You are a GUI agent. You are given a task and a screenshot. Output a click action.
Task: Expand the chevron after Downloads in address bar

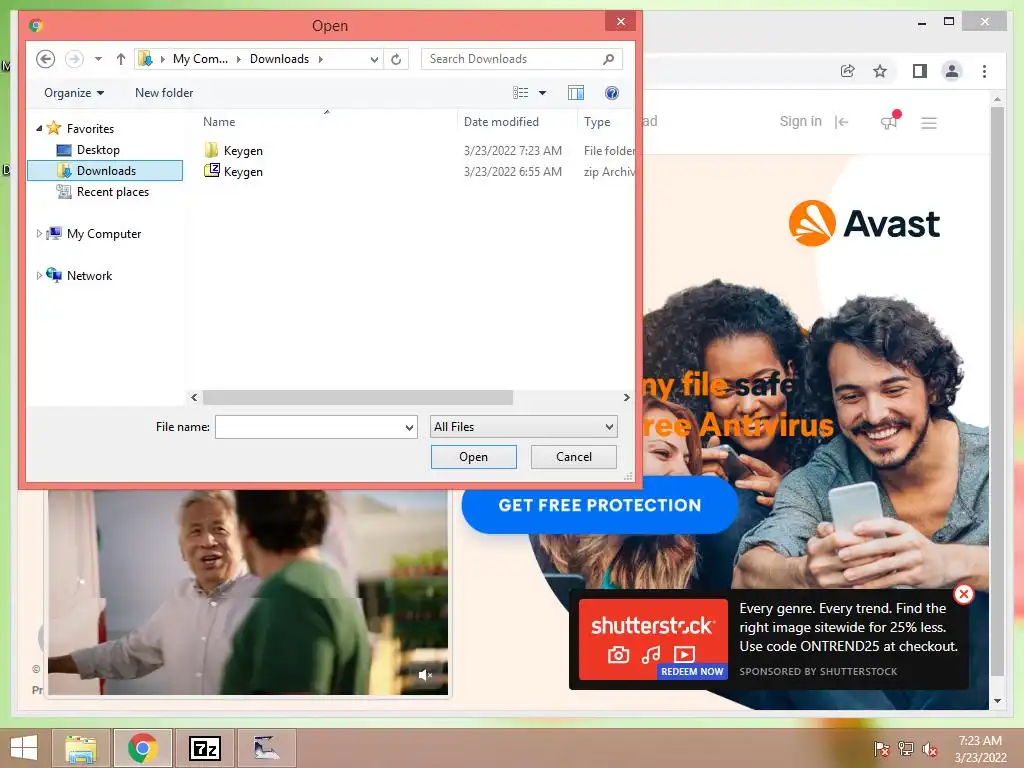[x=321, y=59]
